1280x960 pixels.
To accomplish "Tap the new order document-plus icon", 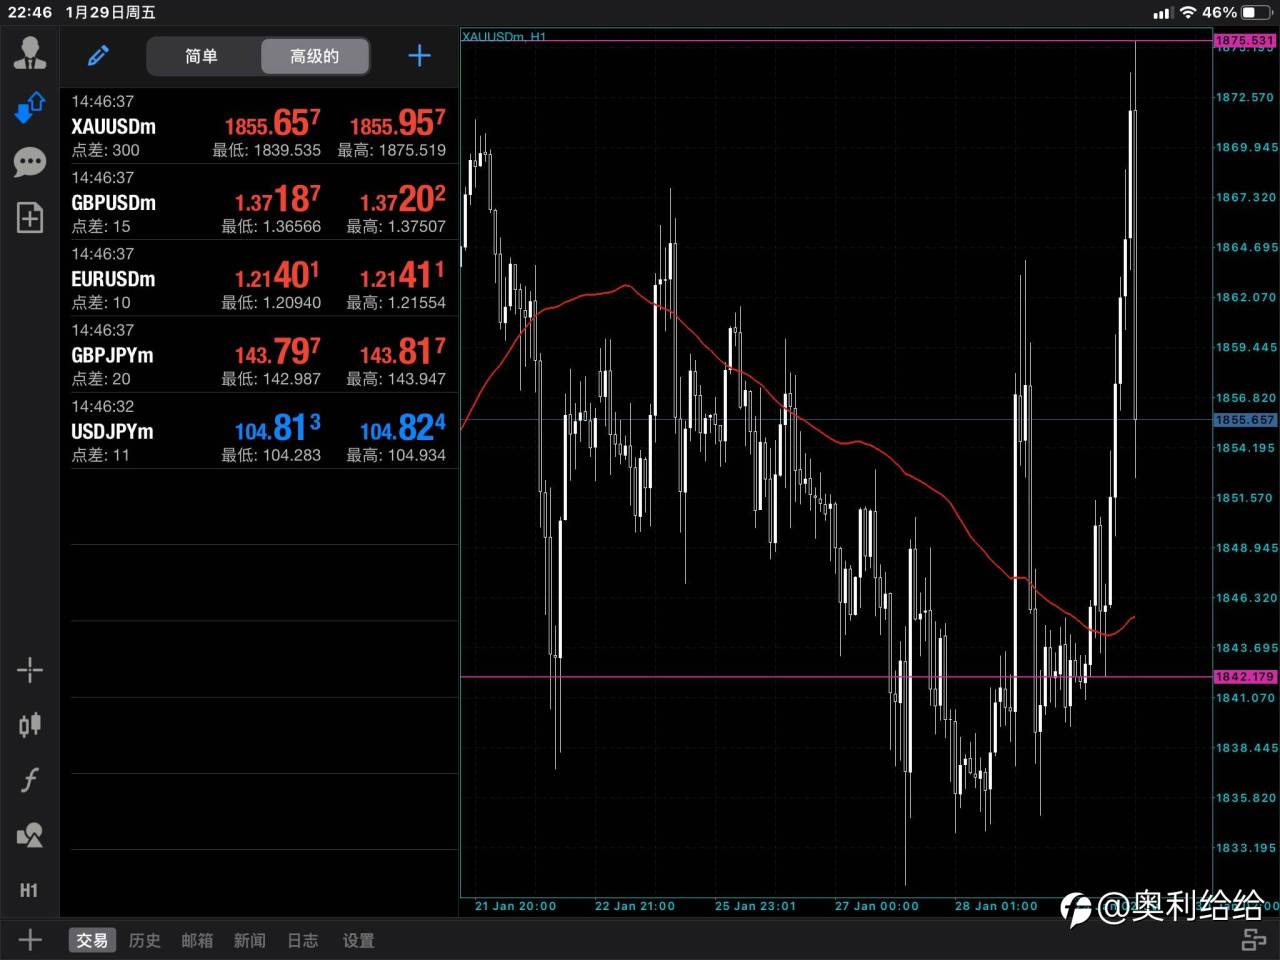I will pos(30,217).
